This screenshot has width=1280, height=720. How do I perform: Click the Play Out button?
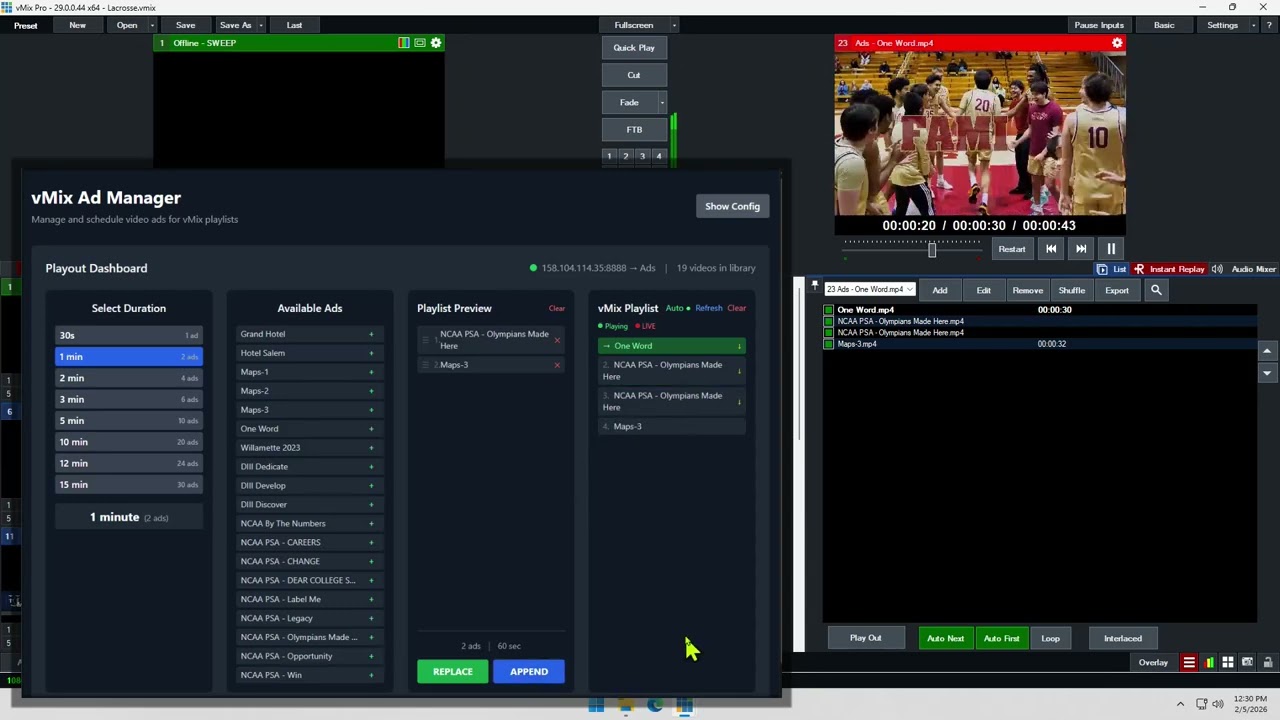(866, 638)
